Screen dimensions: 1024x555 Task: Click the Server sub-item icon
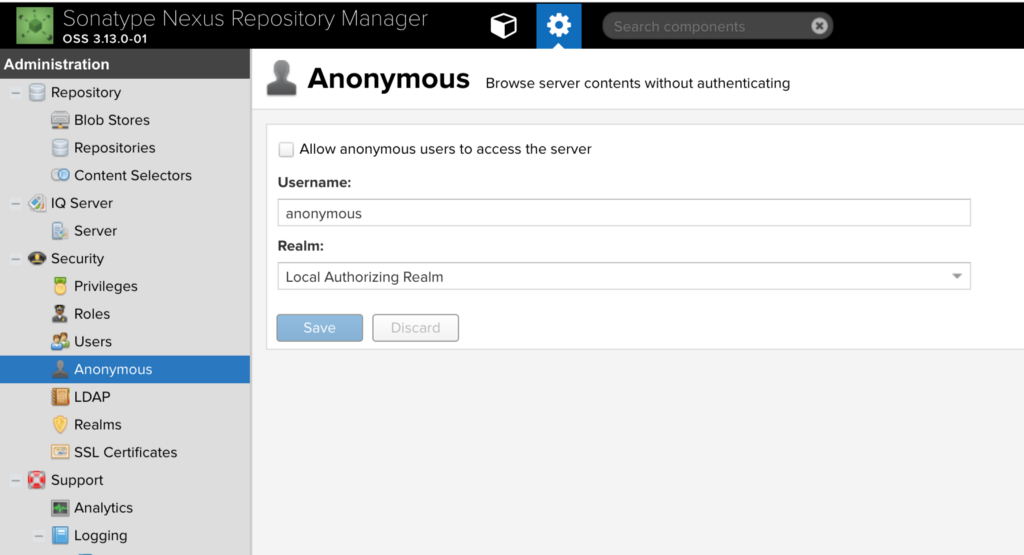[60, 230]
